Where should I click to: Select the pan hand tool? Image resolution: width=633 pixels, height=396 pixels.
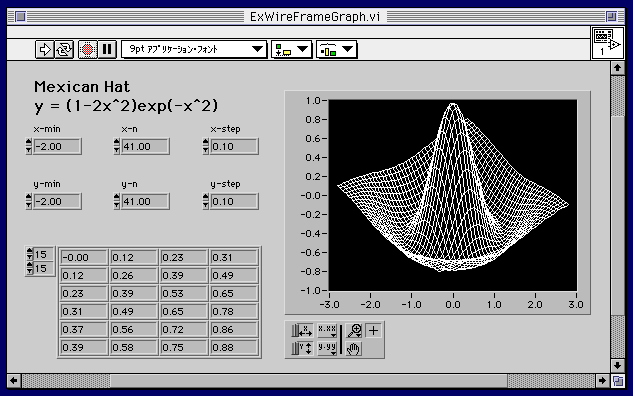[x=354, y=348]
